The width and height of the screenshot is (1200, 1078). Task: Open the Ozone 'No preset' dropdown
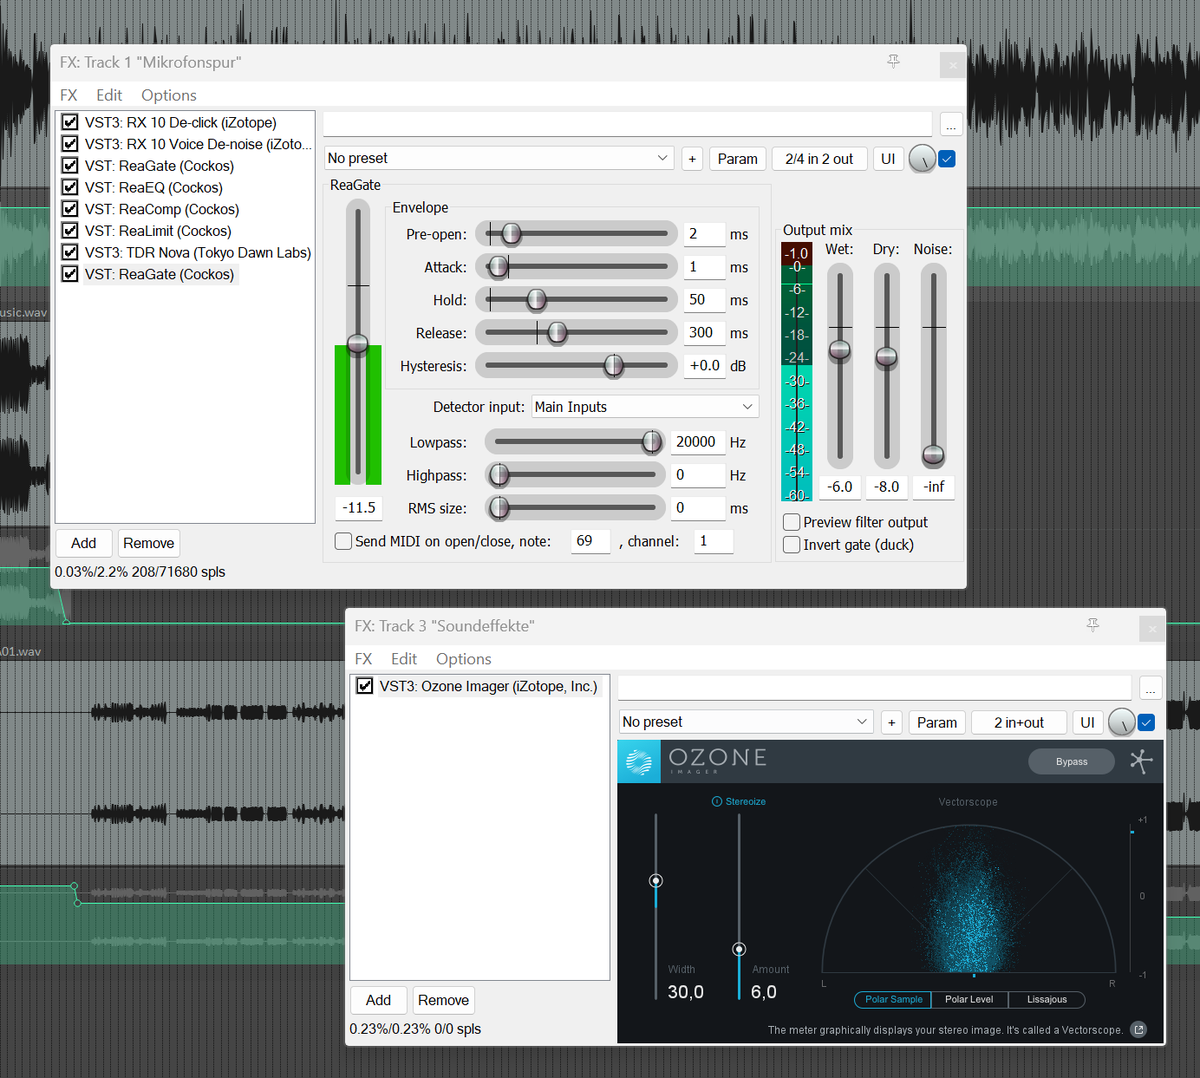[746, 722]
